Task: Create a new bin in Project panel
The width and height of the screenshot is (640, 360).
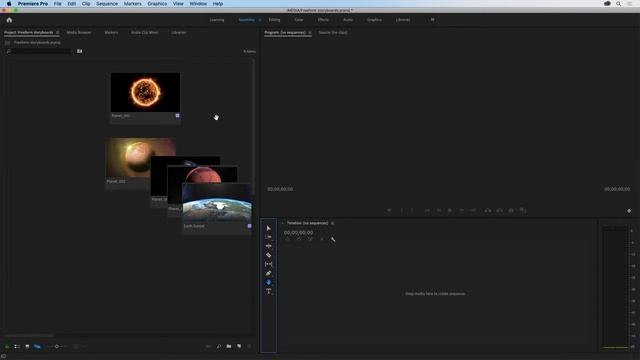Action: click(229, 346)
